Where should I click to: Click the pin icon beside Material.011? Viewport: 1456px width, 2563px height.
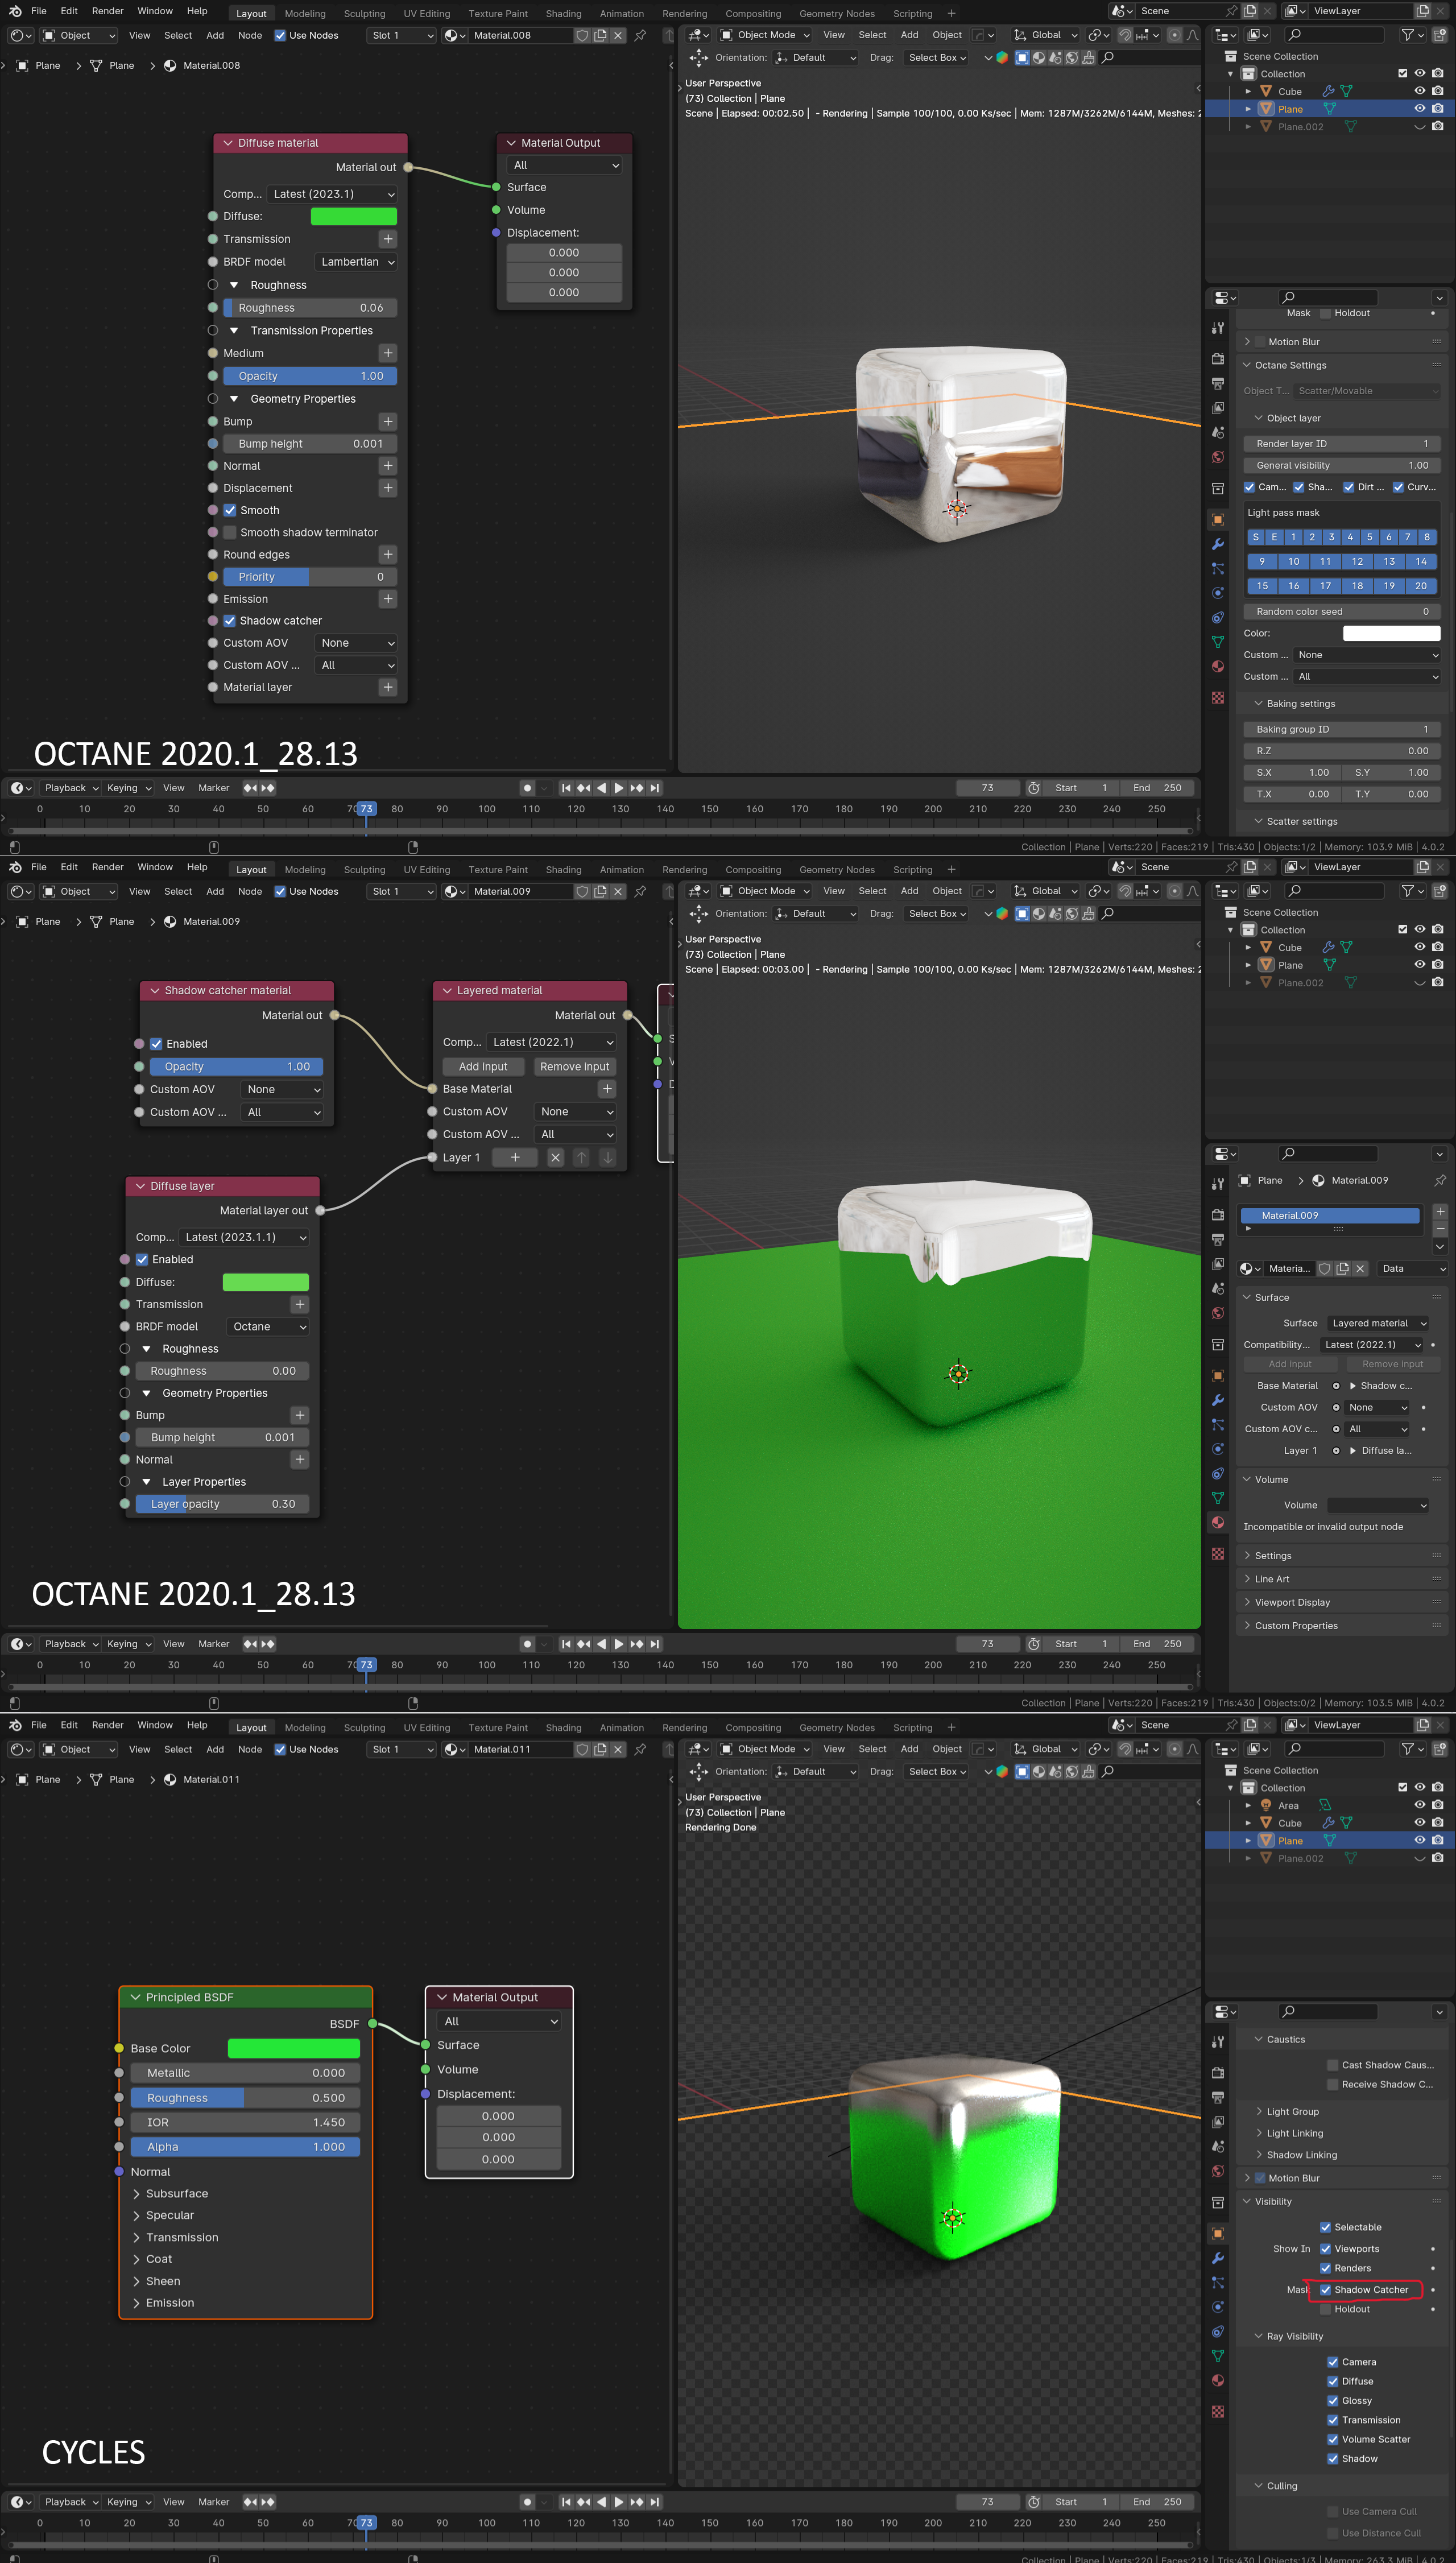coord(640,1749)
